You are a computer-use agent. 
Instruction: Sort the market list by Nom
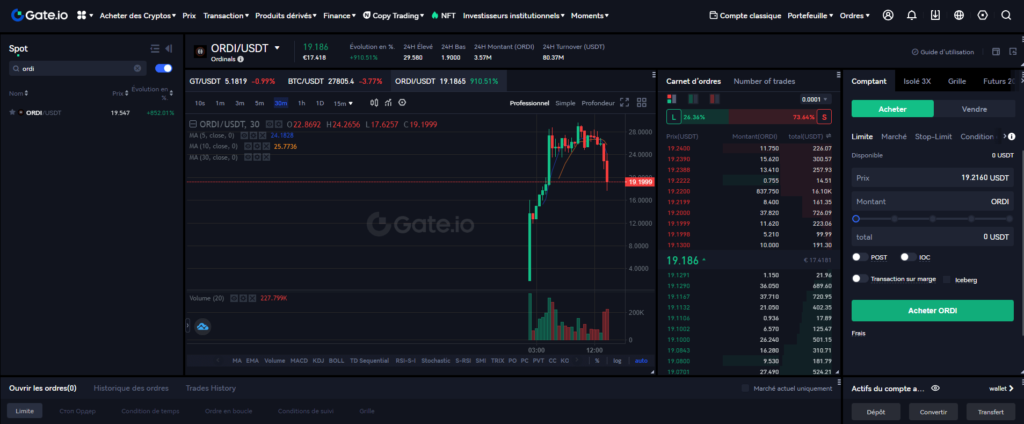[18, 93]
